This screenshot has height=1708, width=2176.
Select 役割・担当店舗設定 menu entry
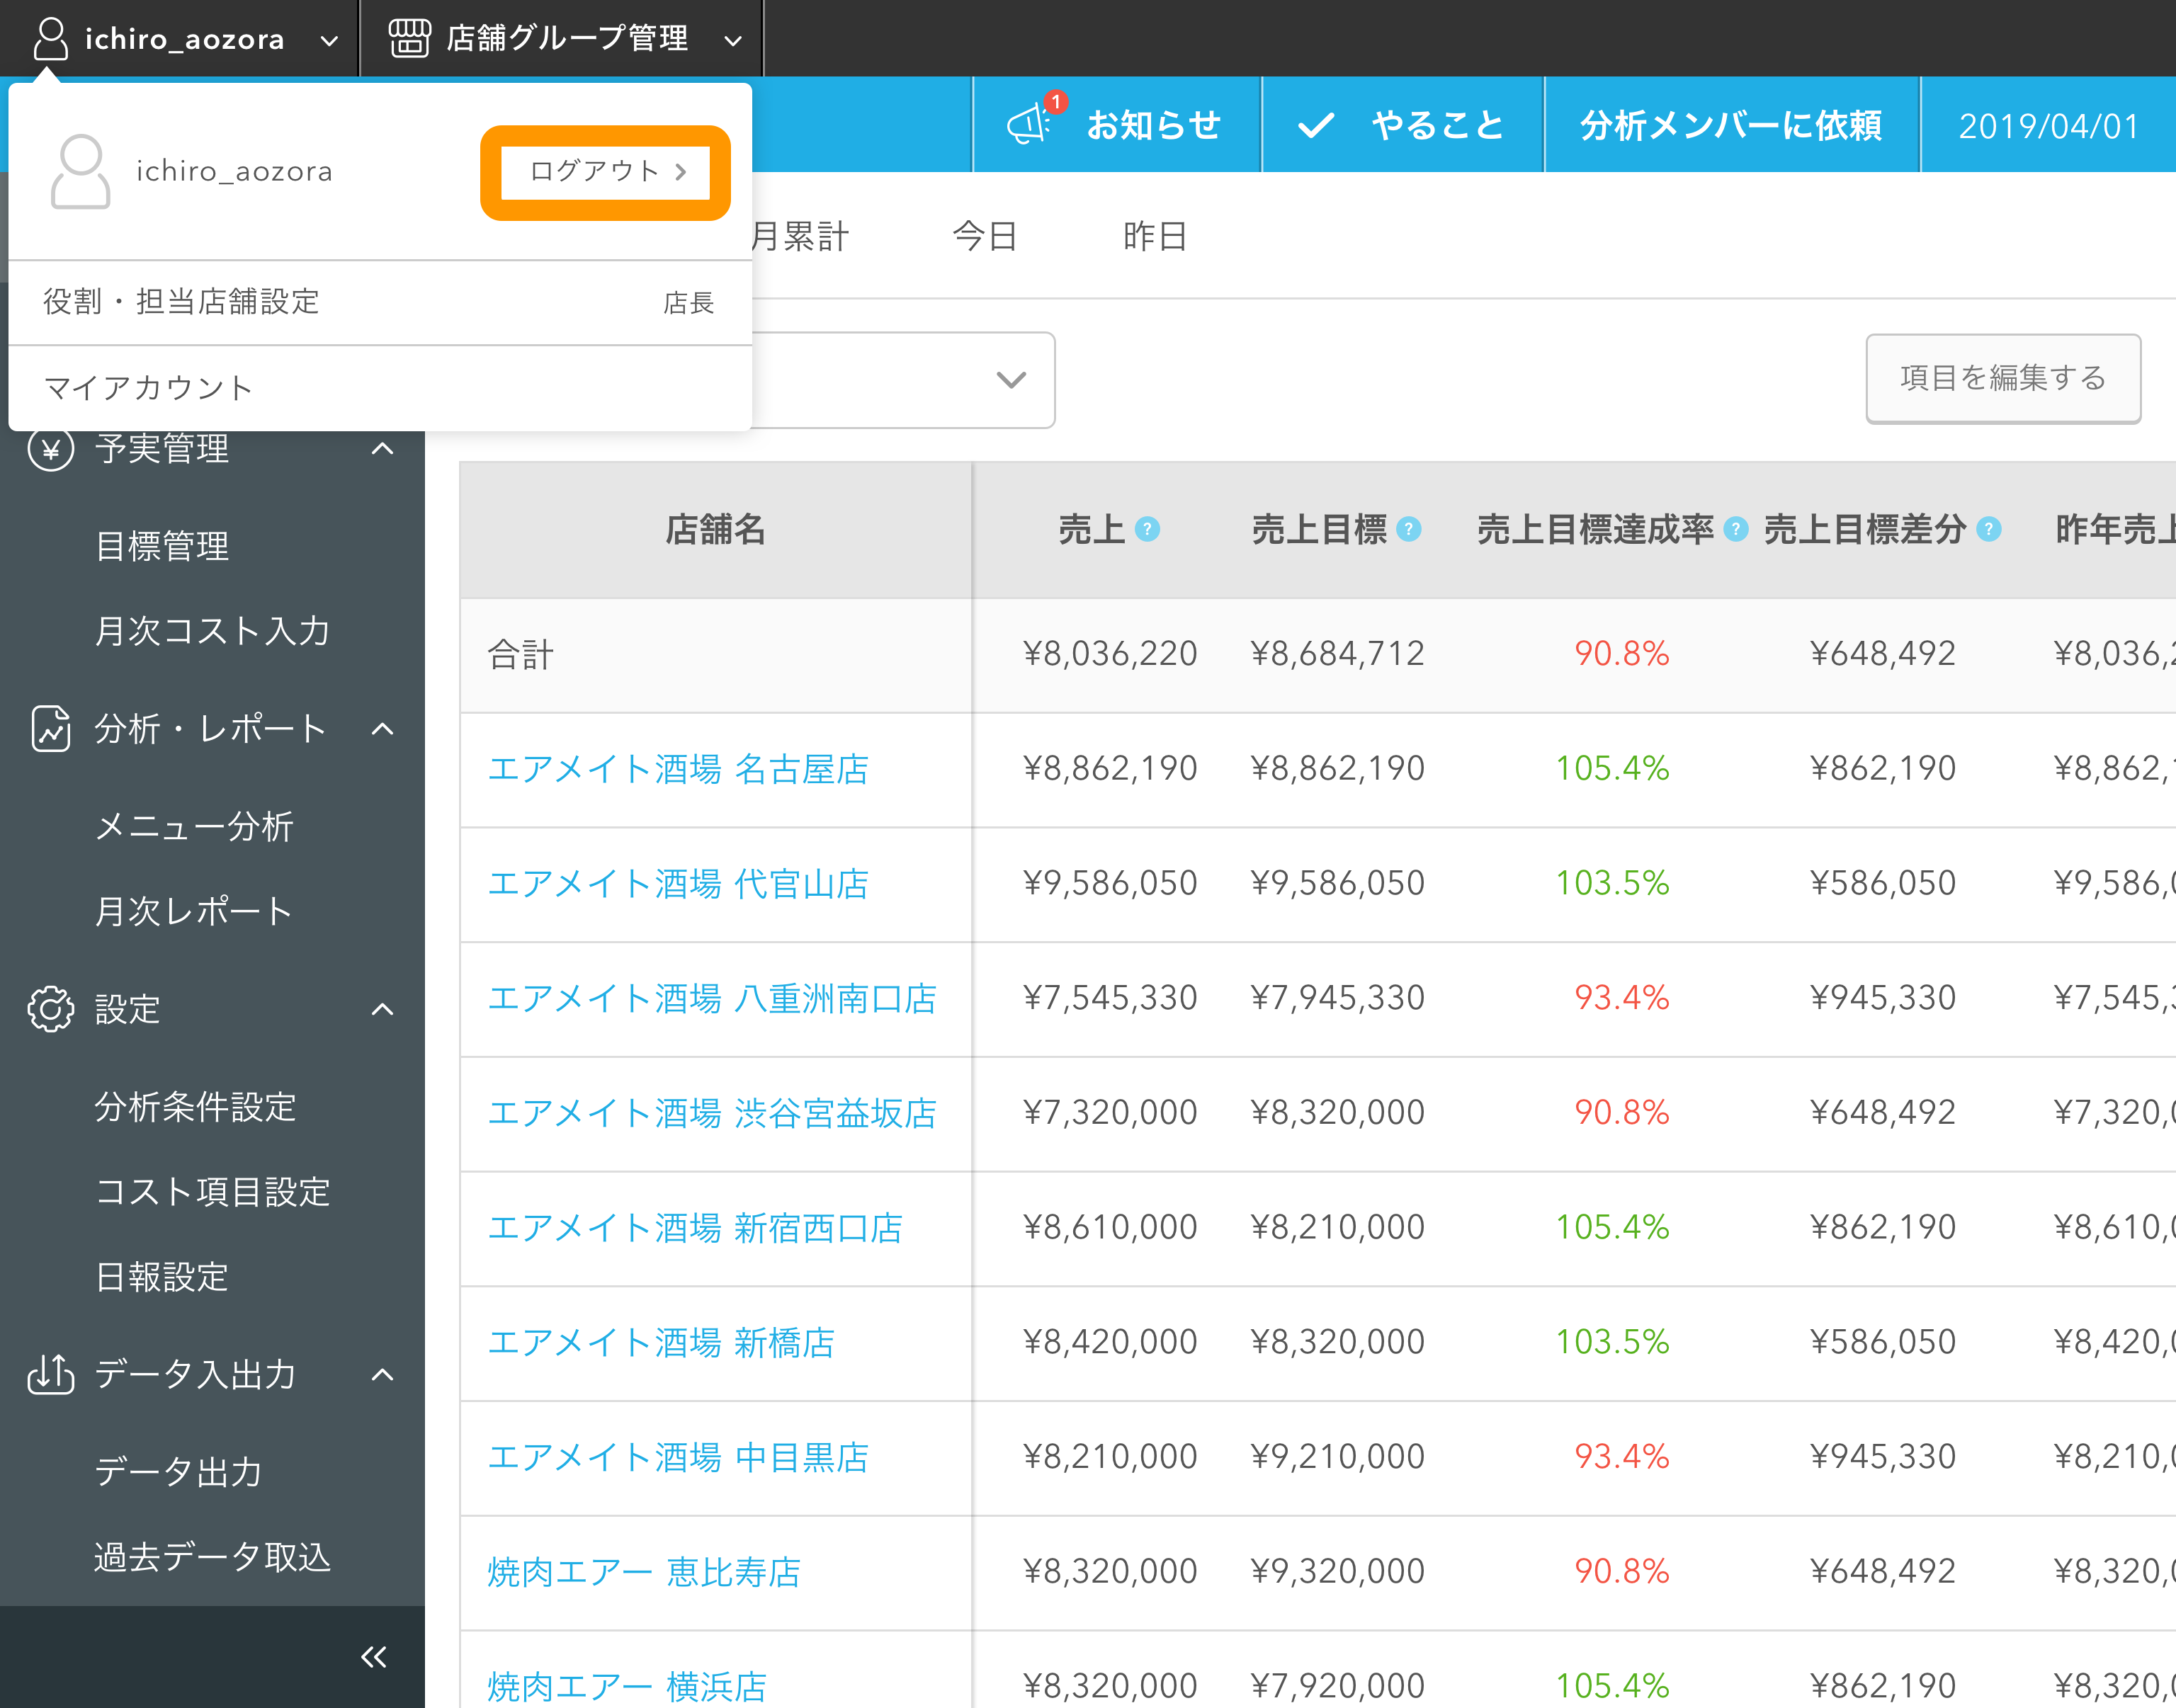pyautogui.click(x=380, y=302)
